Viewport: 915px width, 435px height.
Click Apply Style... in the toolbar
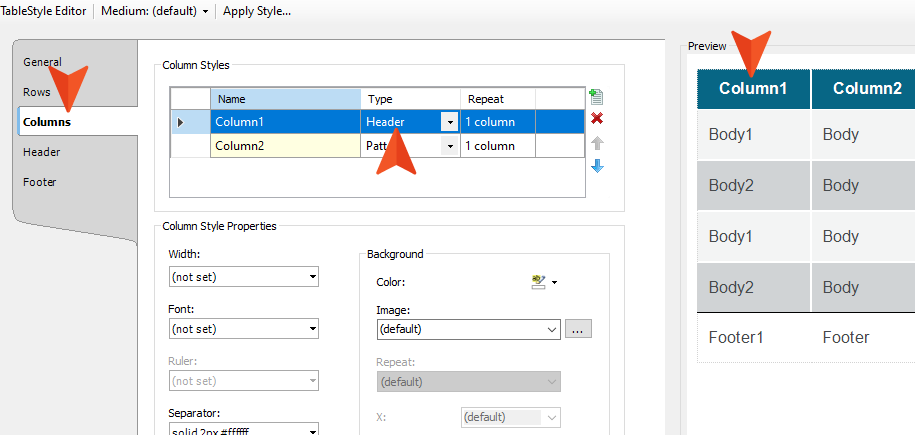point(257,11)
